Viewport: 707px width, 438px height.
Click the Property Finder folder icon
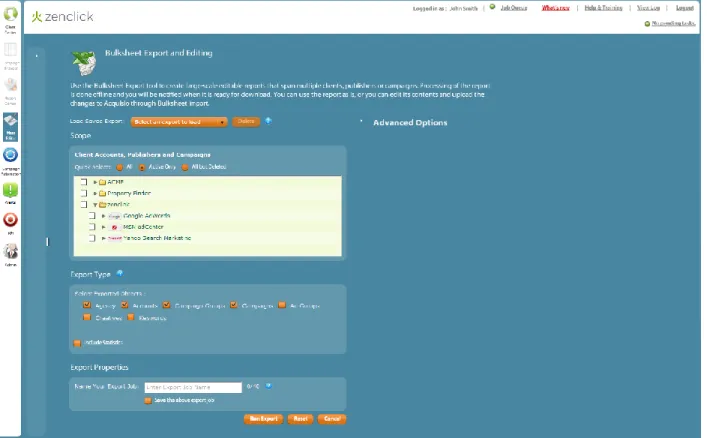coord(102,194)
